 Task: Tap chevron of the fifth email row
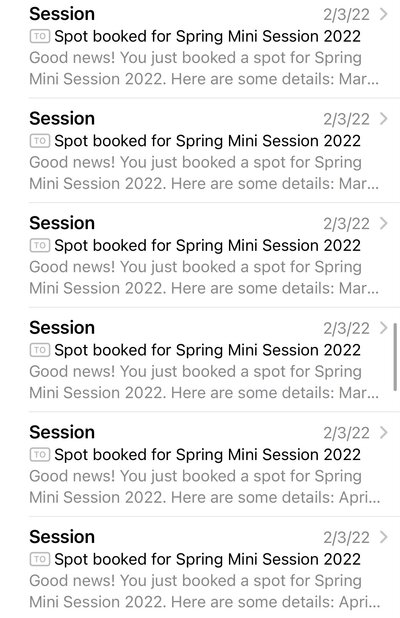pyautogui.click(x=383, y=433)
